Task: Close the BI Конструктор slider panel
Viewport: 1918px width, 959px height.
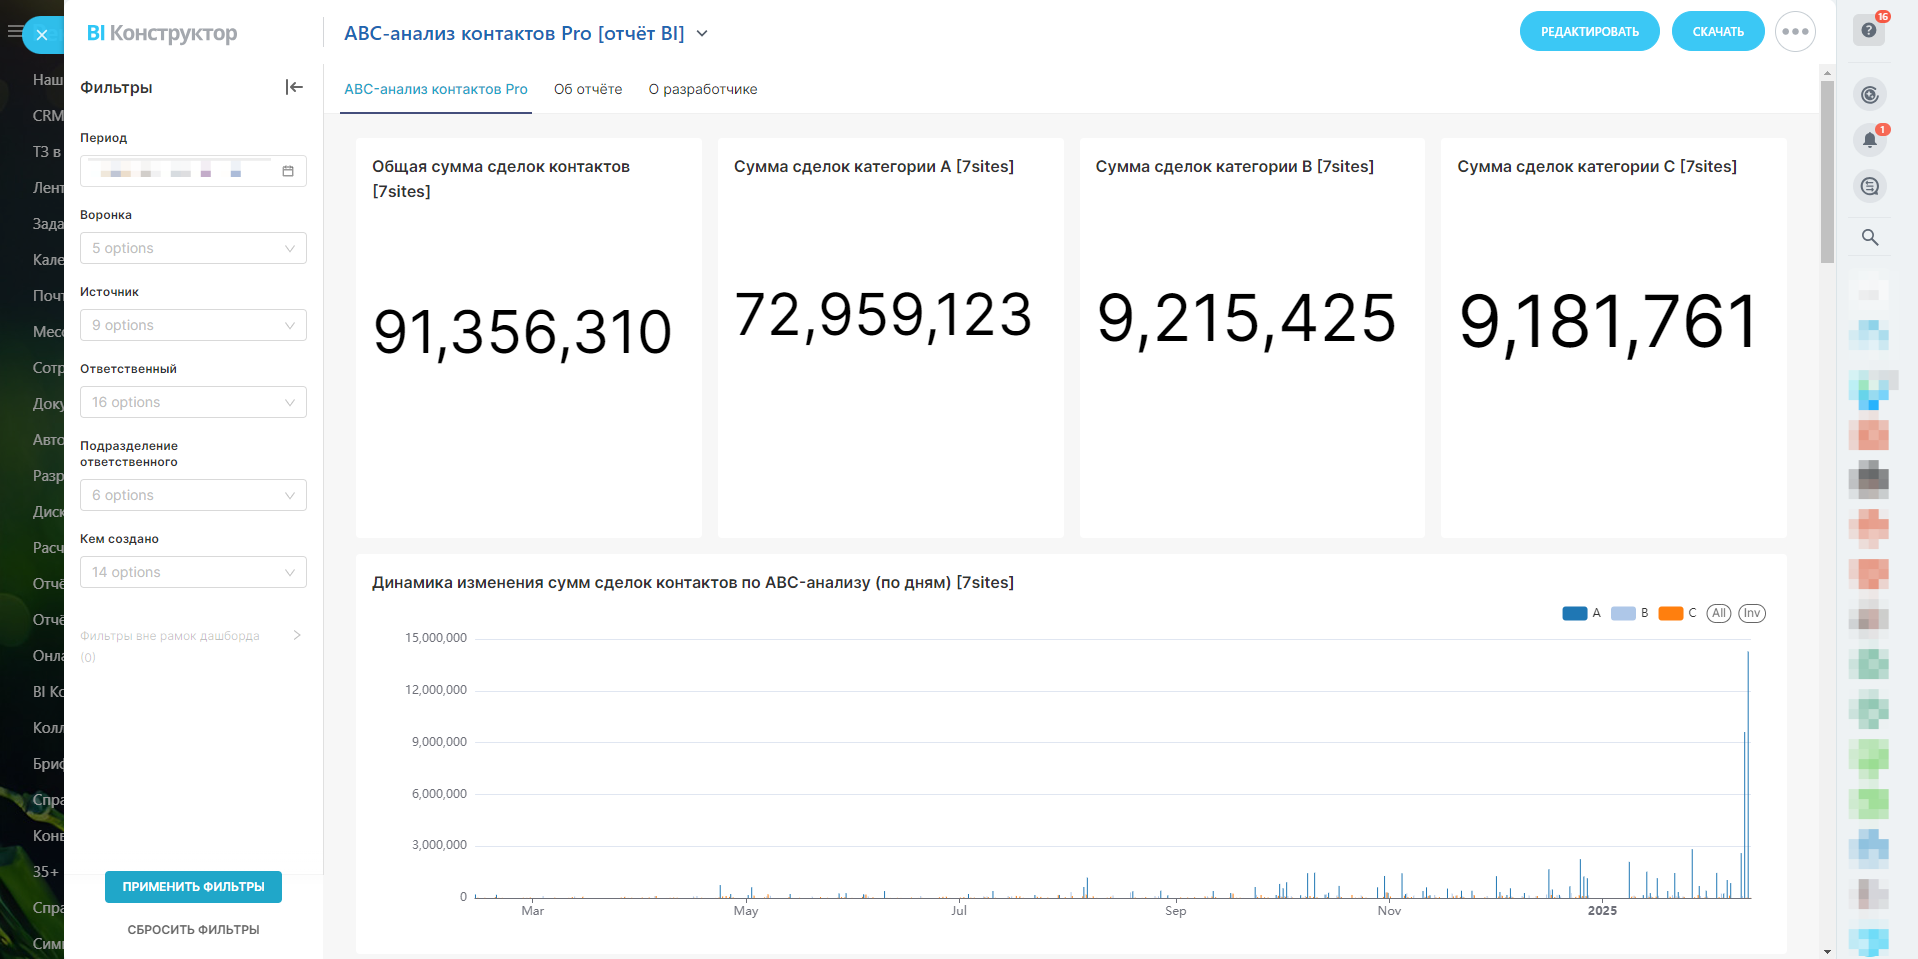Action: [42, 35]
